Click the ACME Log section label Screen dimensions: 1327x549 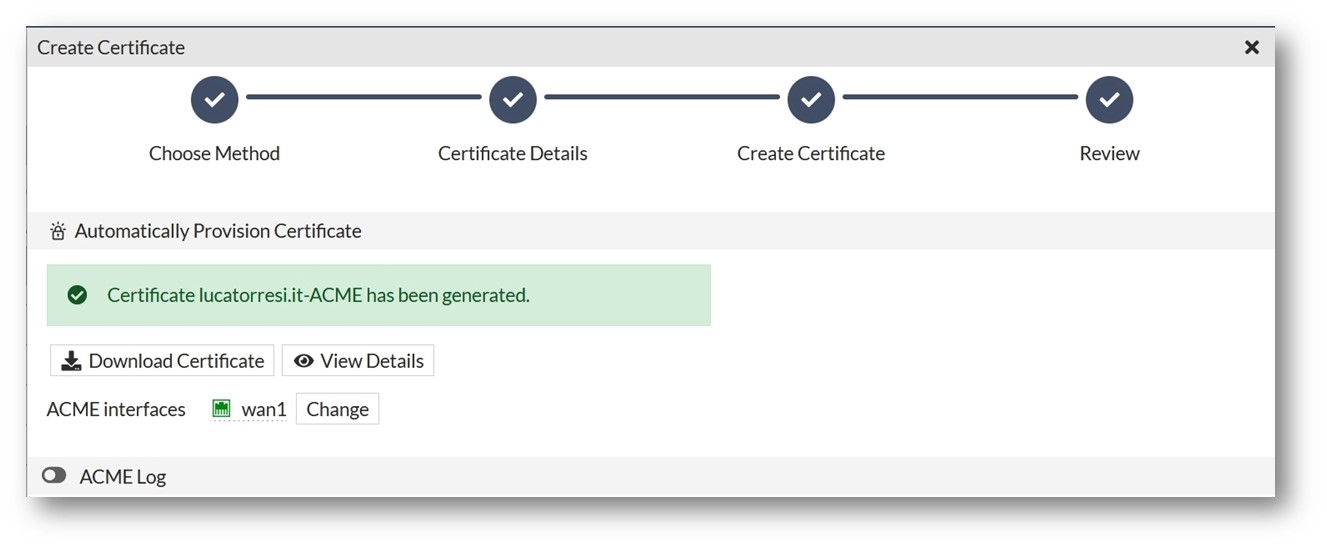[x=123, y=477]
